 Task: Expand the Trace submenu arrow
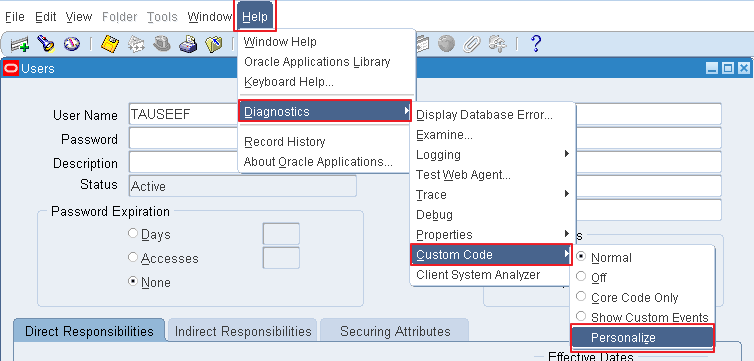pos(567,194)
